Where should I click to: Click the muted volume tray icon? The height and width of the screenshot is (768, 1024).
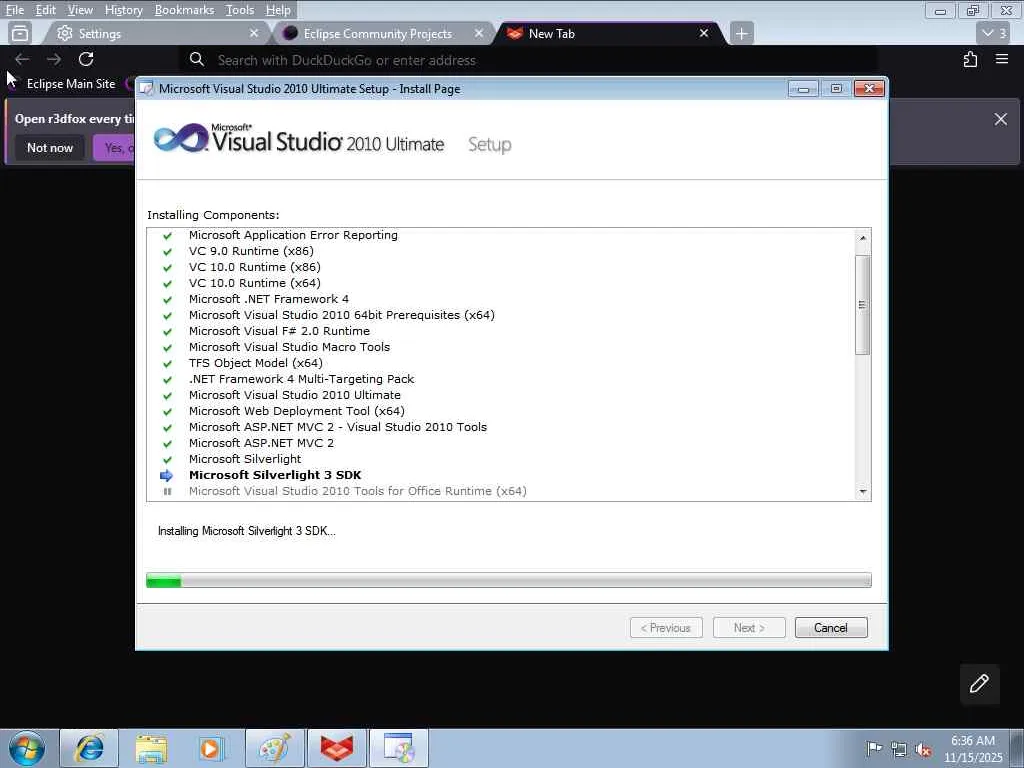[x=923, y=749]
